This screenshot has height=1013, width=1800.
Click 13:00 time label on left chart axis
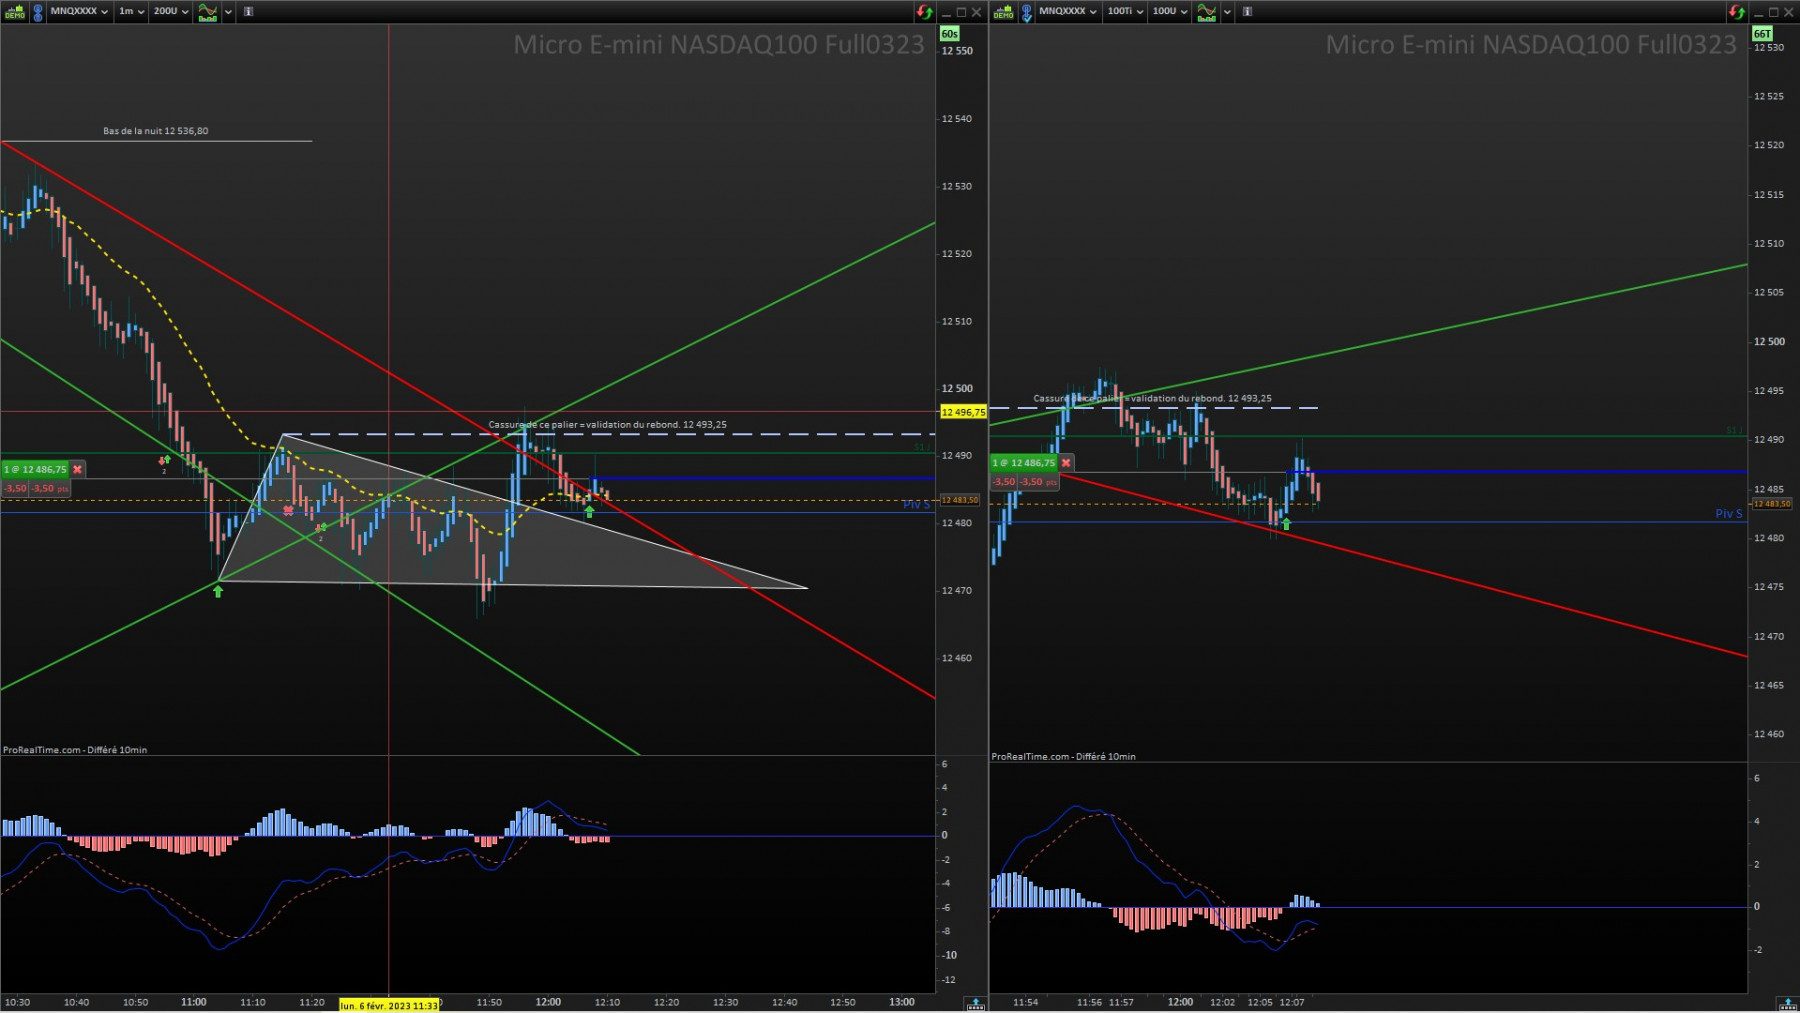pyautogui.click(x=902, y=1002)
